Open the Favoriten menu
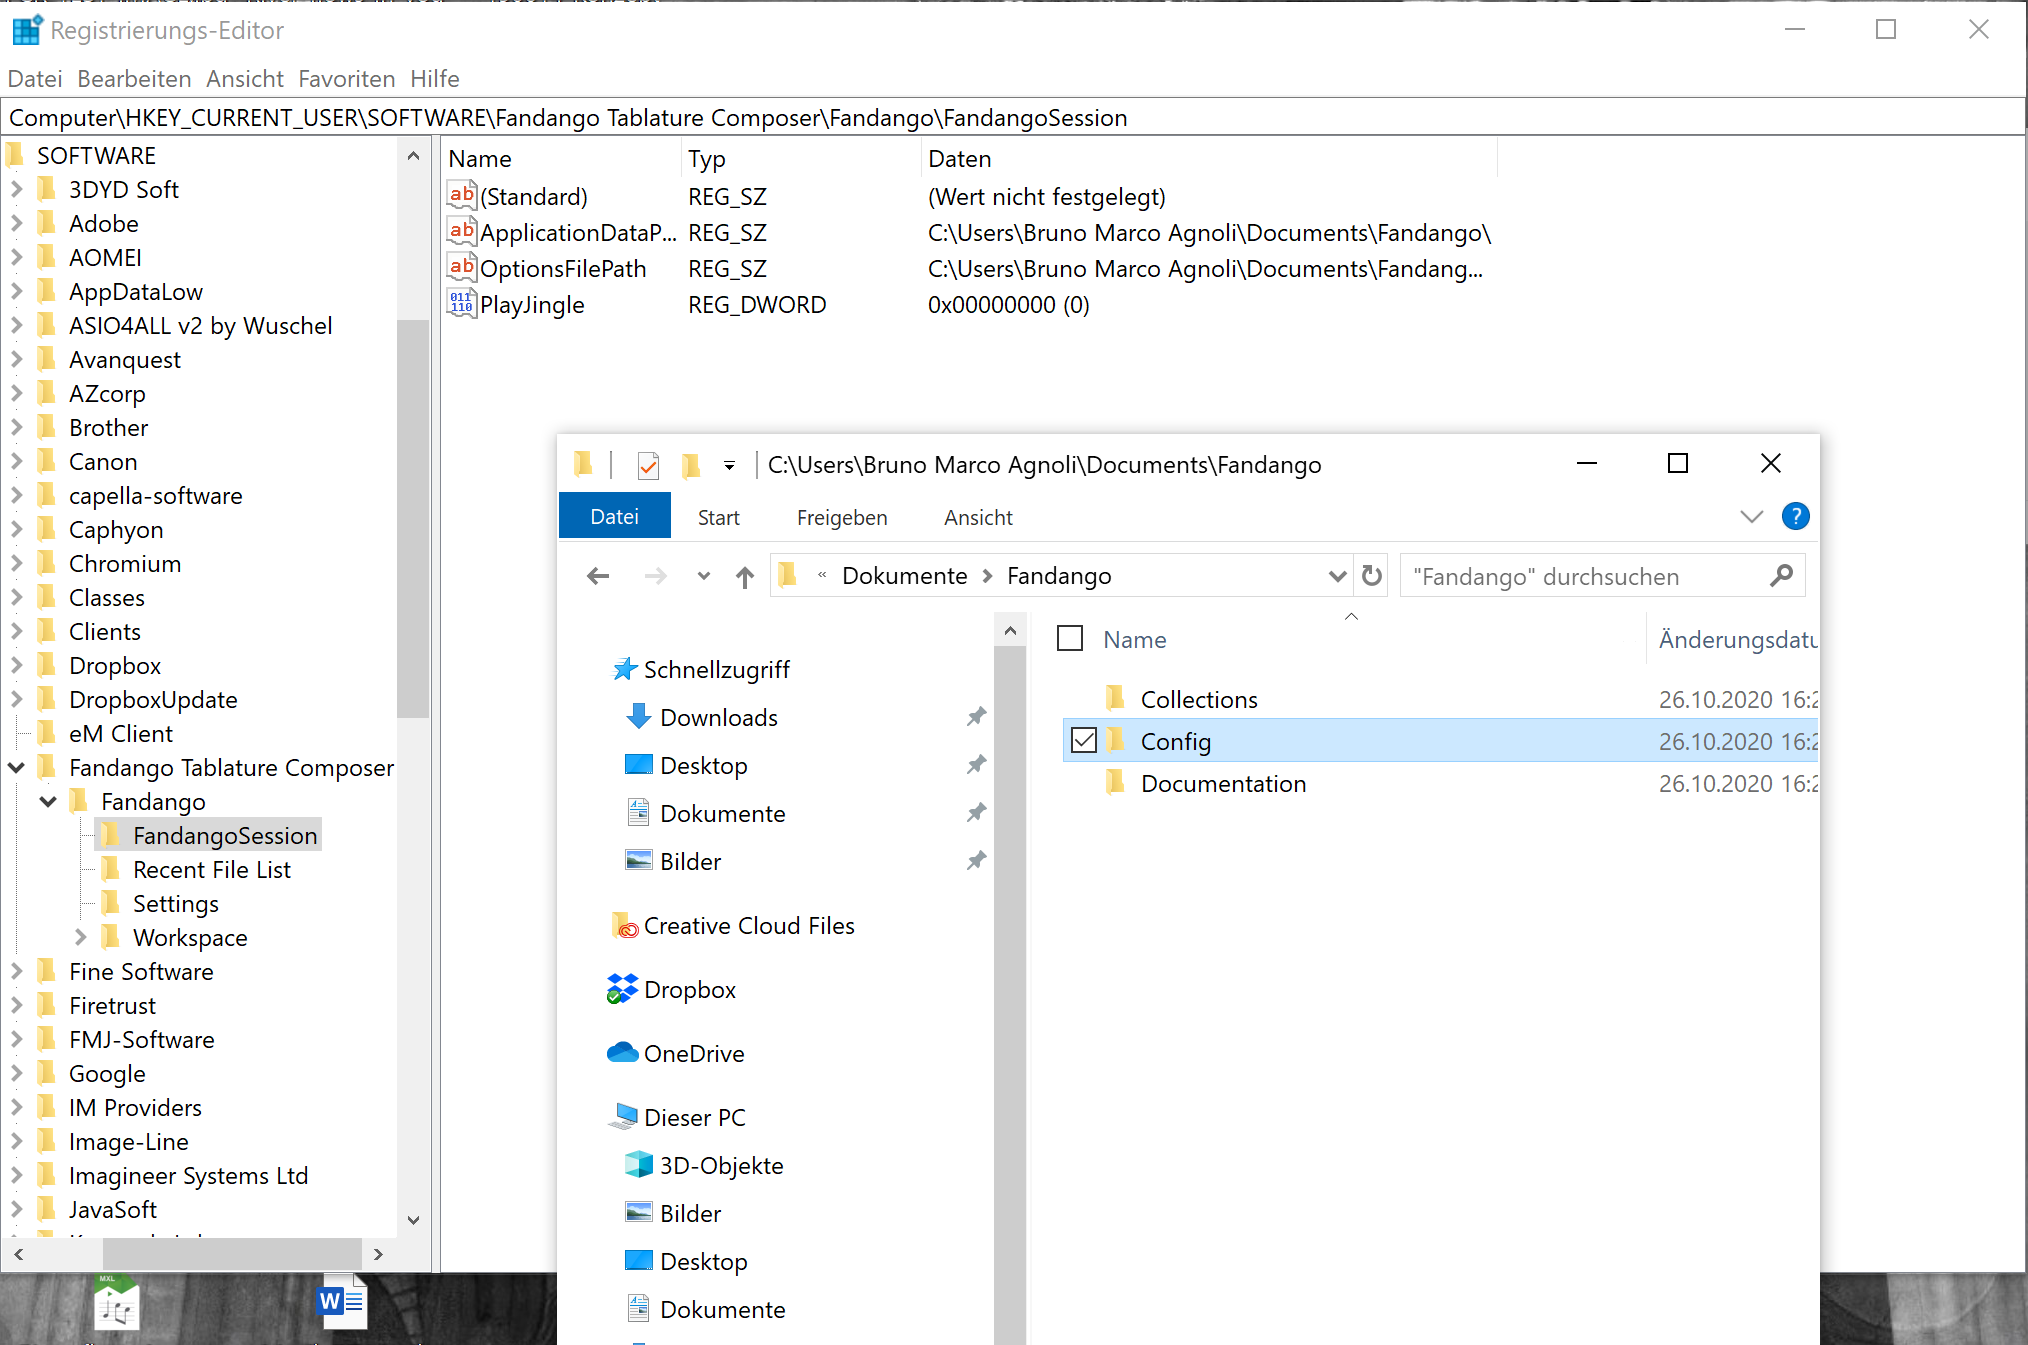 pos(346,78)
